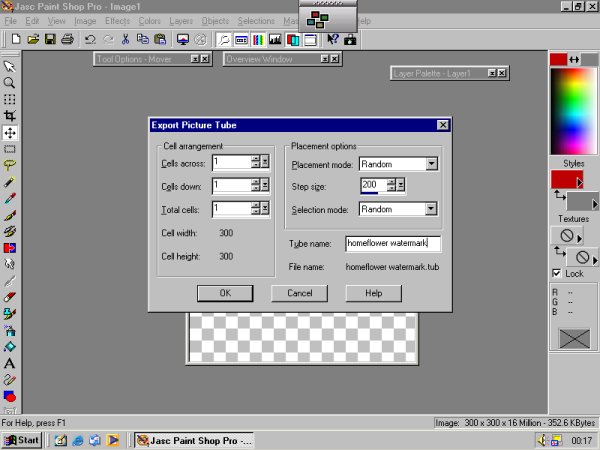Select the Zoom magnifier tool
600x450 pixels.
tap(10, 83)
